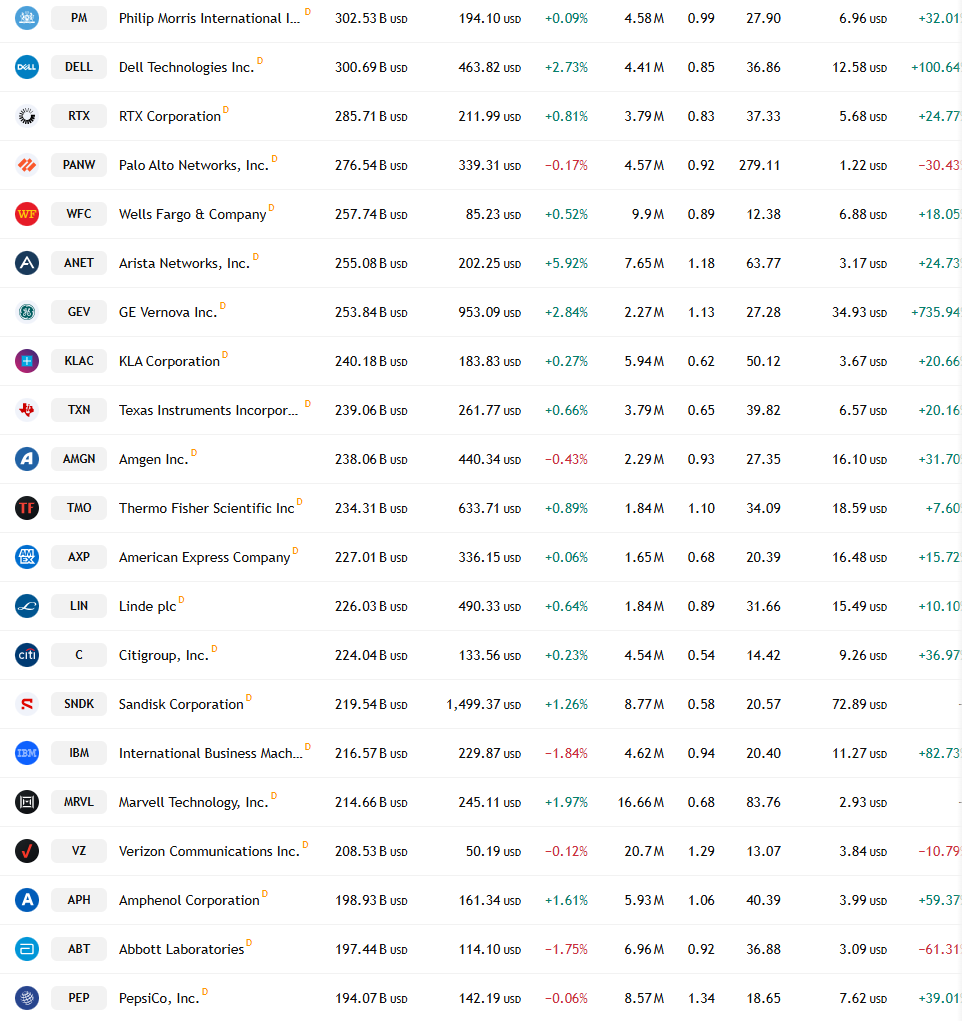The height and width of the screenshot is (1021, 962).
Task: Select Arista change value +5.92%
Action: point(566,263)
